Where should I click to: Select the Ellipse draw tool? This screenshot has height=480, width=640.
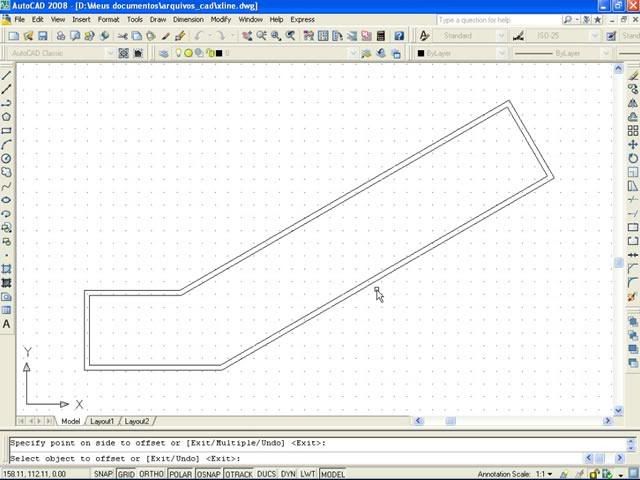tap(6, 200)
